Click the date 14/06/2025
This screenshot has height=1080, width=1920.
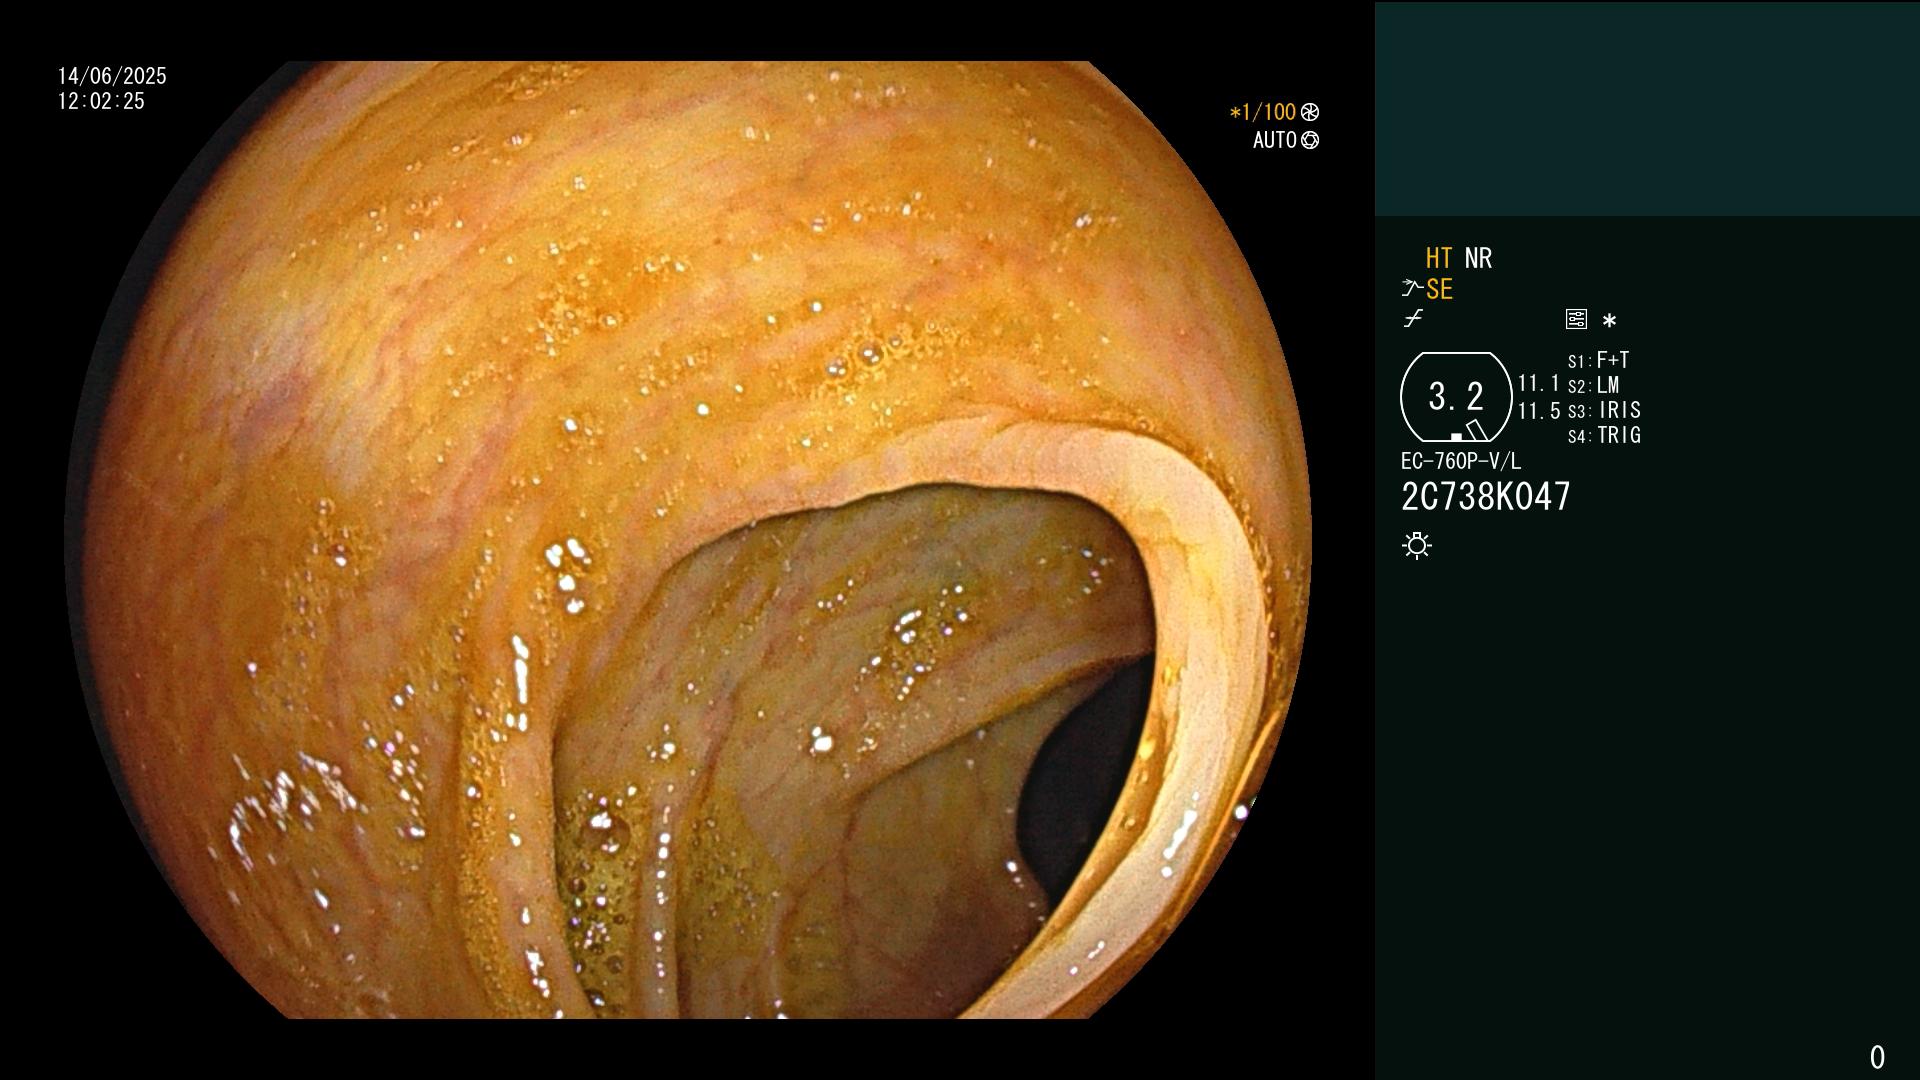(112, 76)
